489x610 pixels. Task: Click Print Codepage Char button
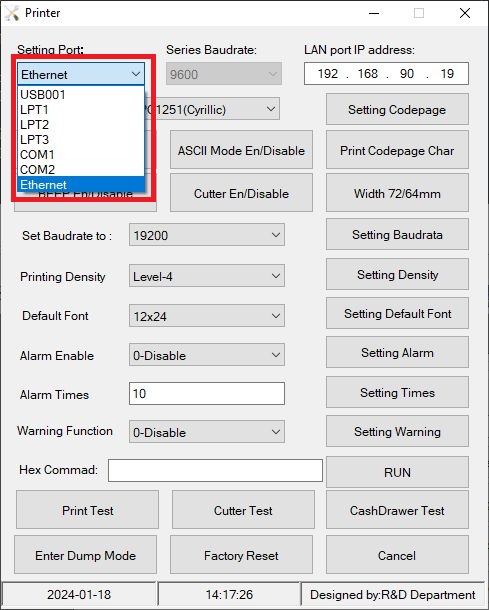click(x=397, y=150)
